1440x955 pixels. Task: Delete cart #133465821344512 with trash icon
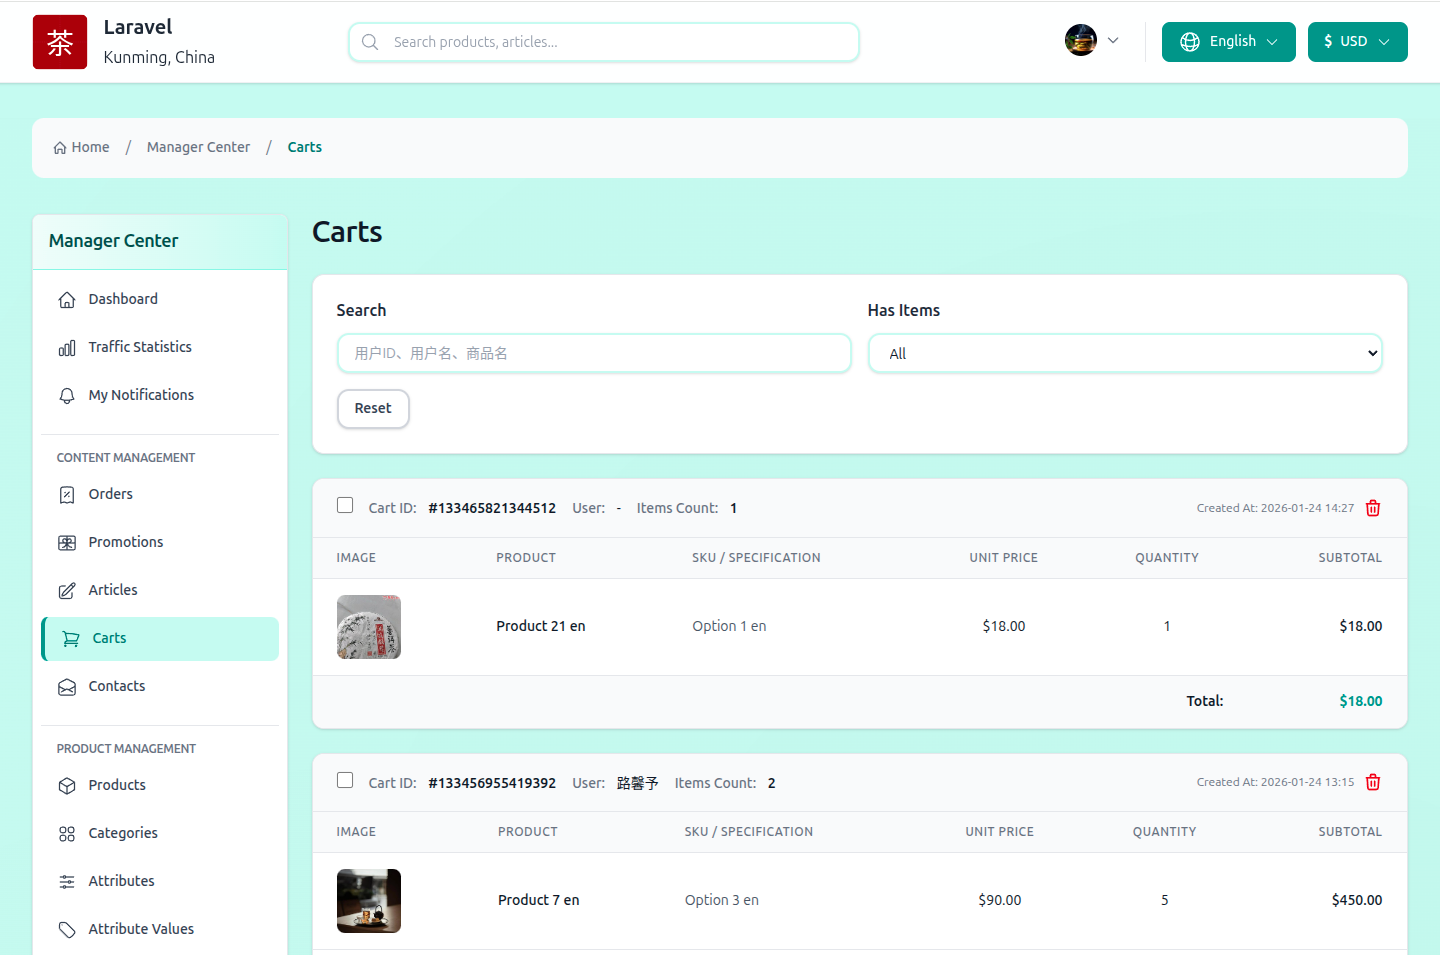click(1373, 508)
